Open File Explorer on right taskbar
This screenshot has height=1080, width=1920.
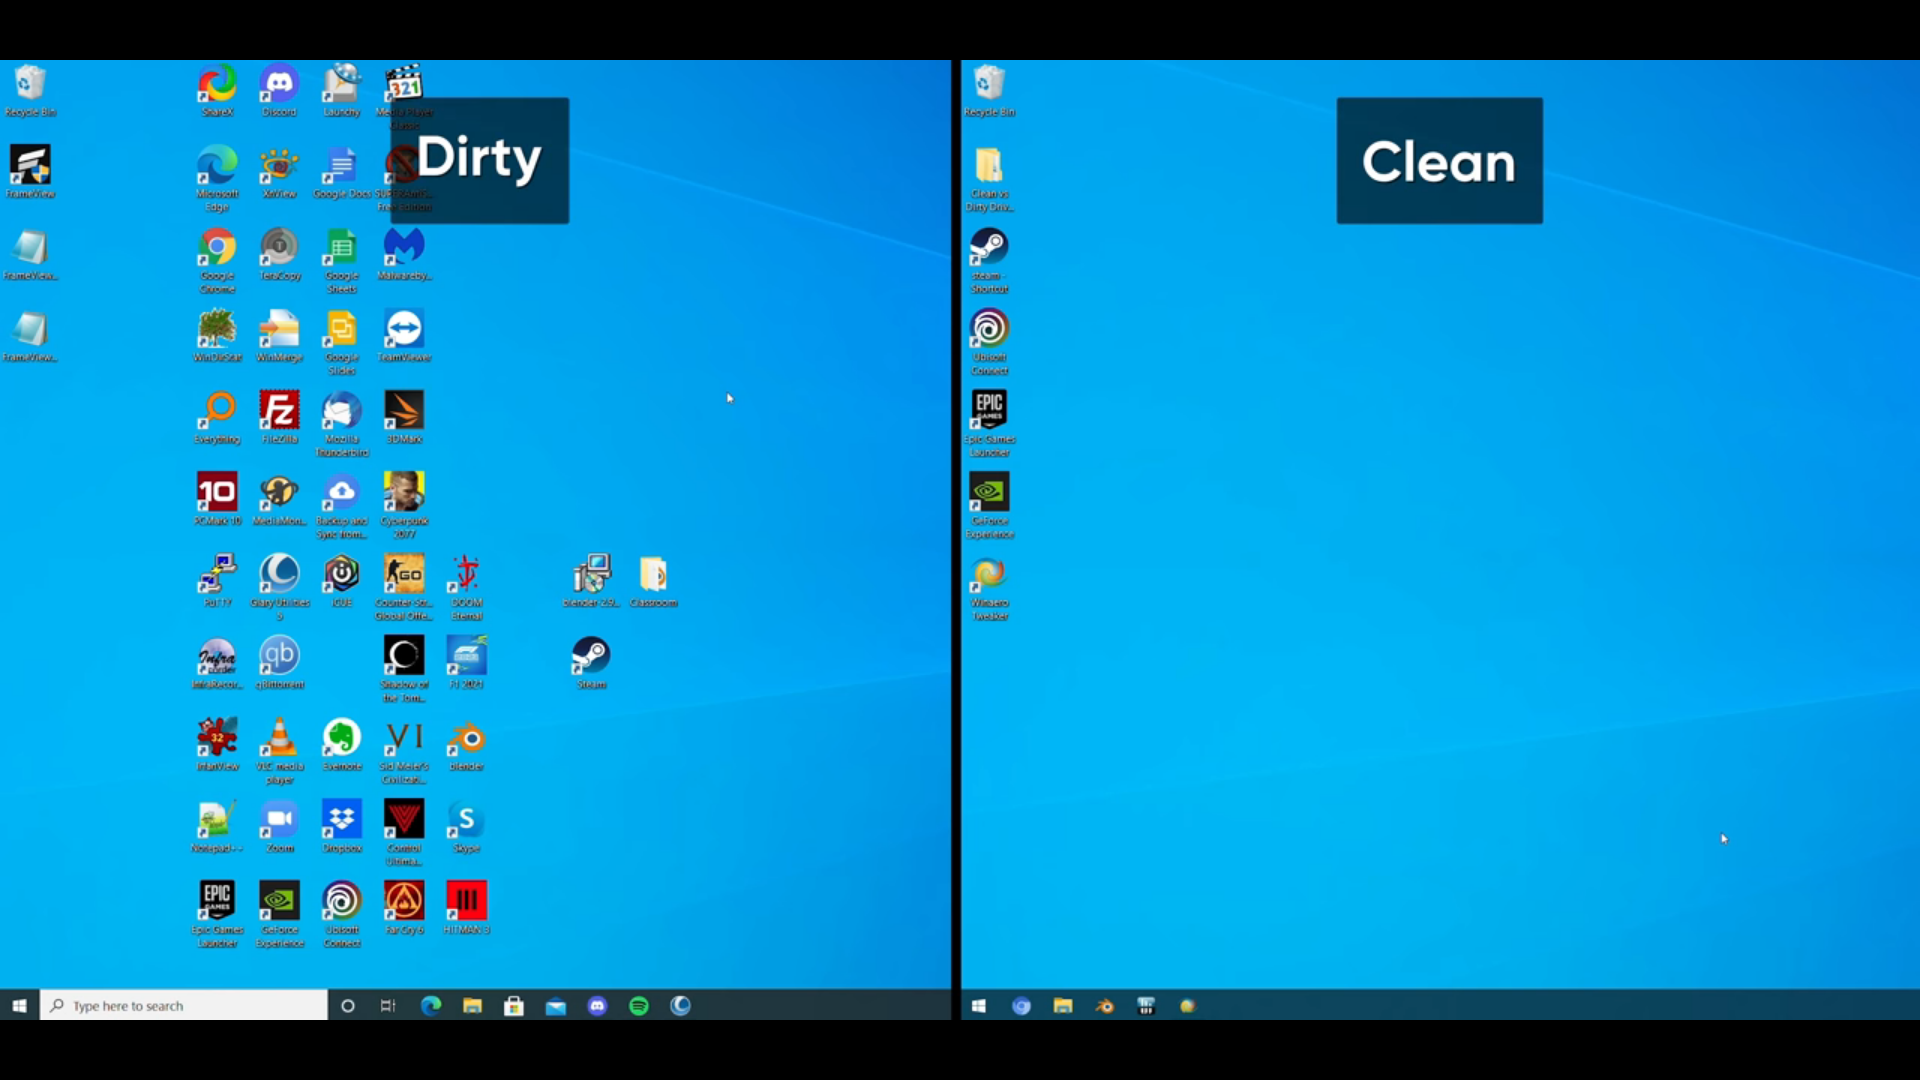coord(1063,1006)
